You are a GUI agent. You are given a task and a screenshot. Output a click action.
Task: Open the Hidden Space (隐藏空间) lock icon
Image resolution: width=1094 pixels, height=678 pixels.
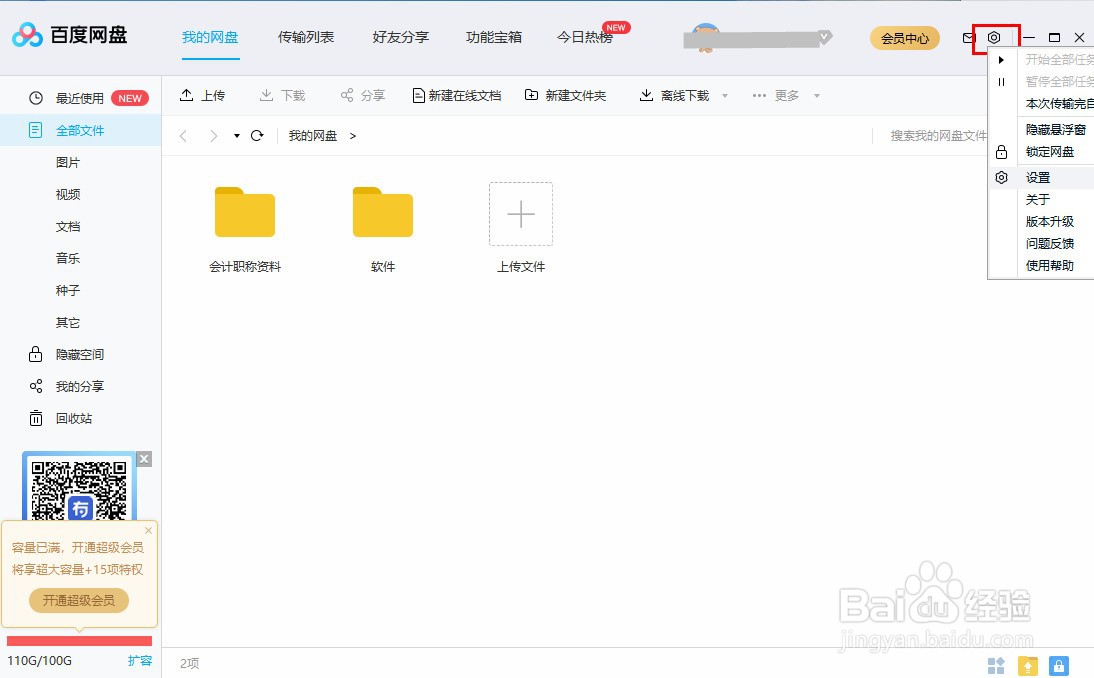coord(36,354)
